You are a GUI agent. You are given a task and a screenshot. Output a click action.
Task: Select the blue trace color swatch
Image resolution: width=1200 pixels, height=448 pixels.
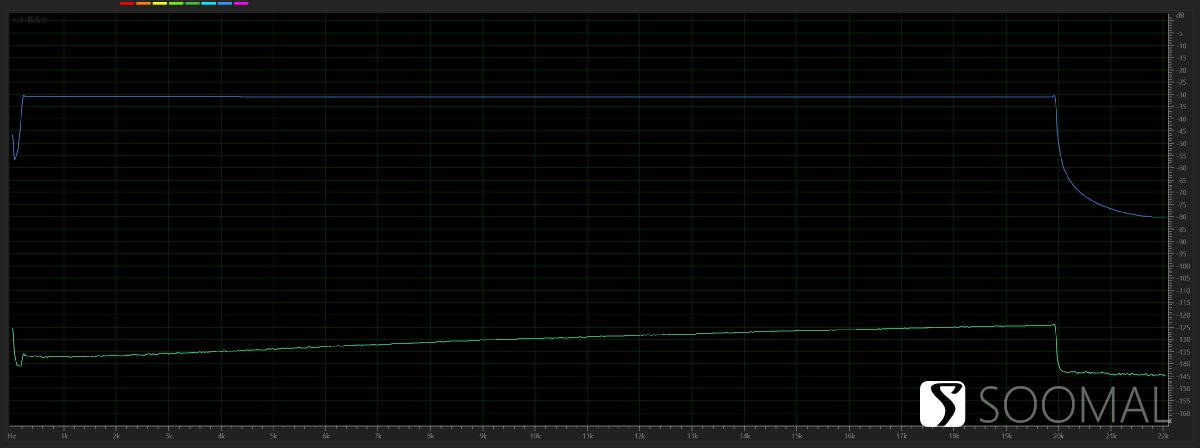(224, 4)
